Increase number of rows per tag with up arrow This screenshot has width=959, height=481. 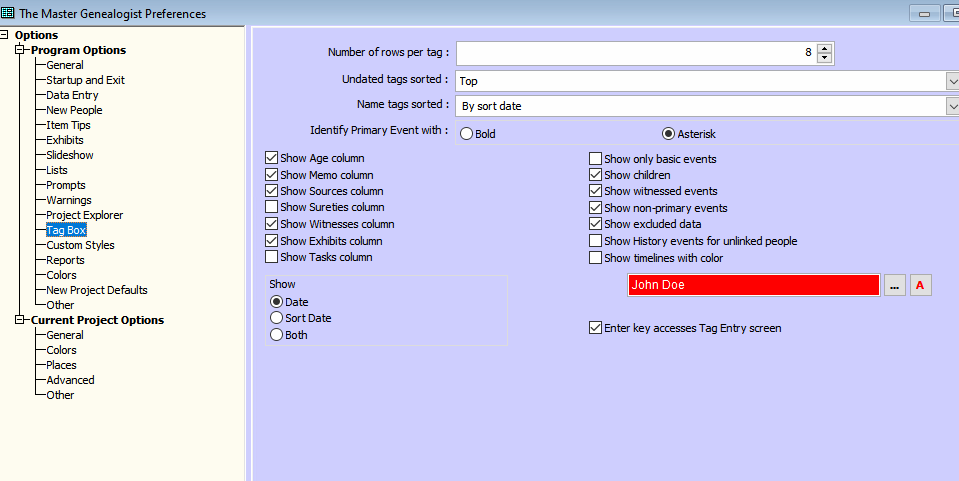click(824, 48)
